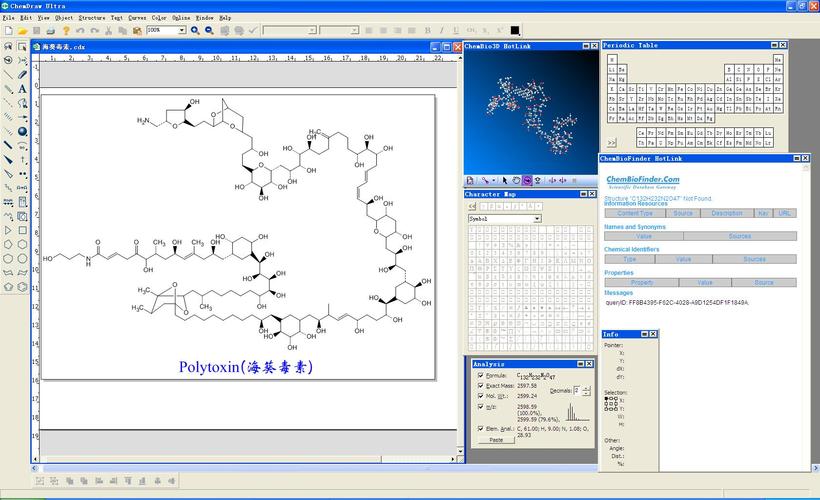Expand Periodic Table with >> button

611,142
